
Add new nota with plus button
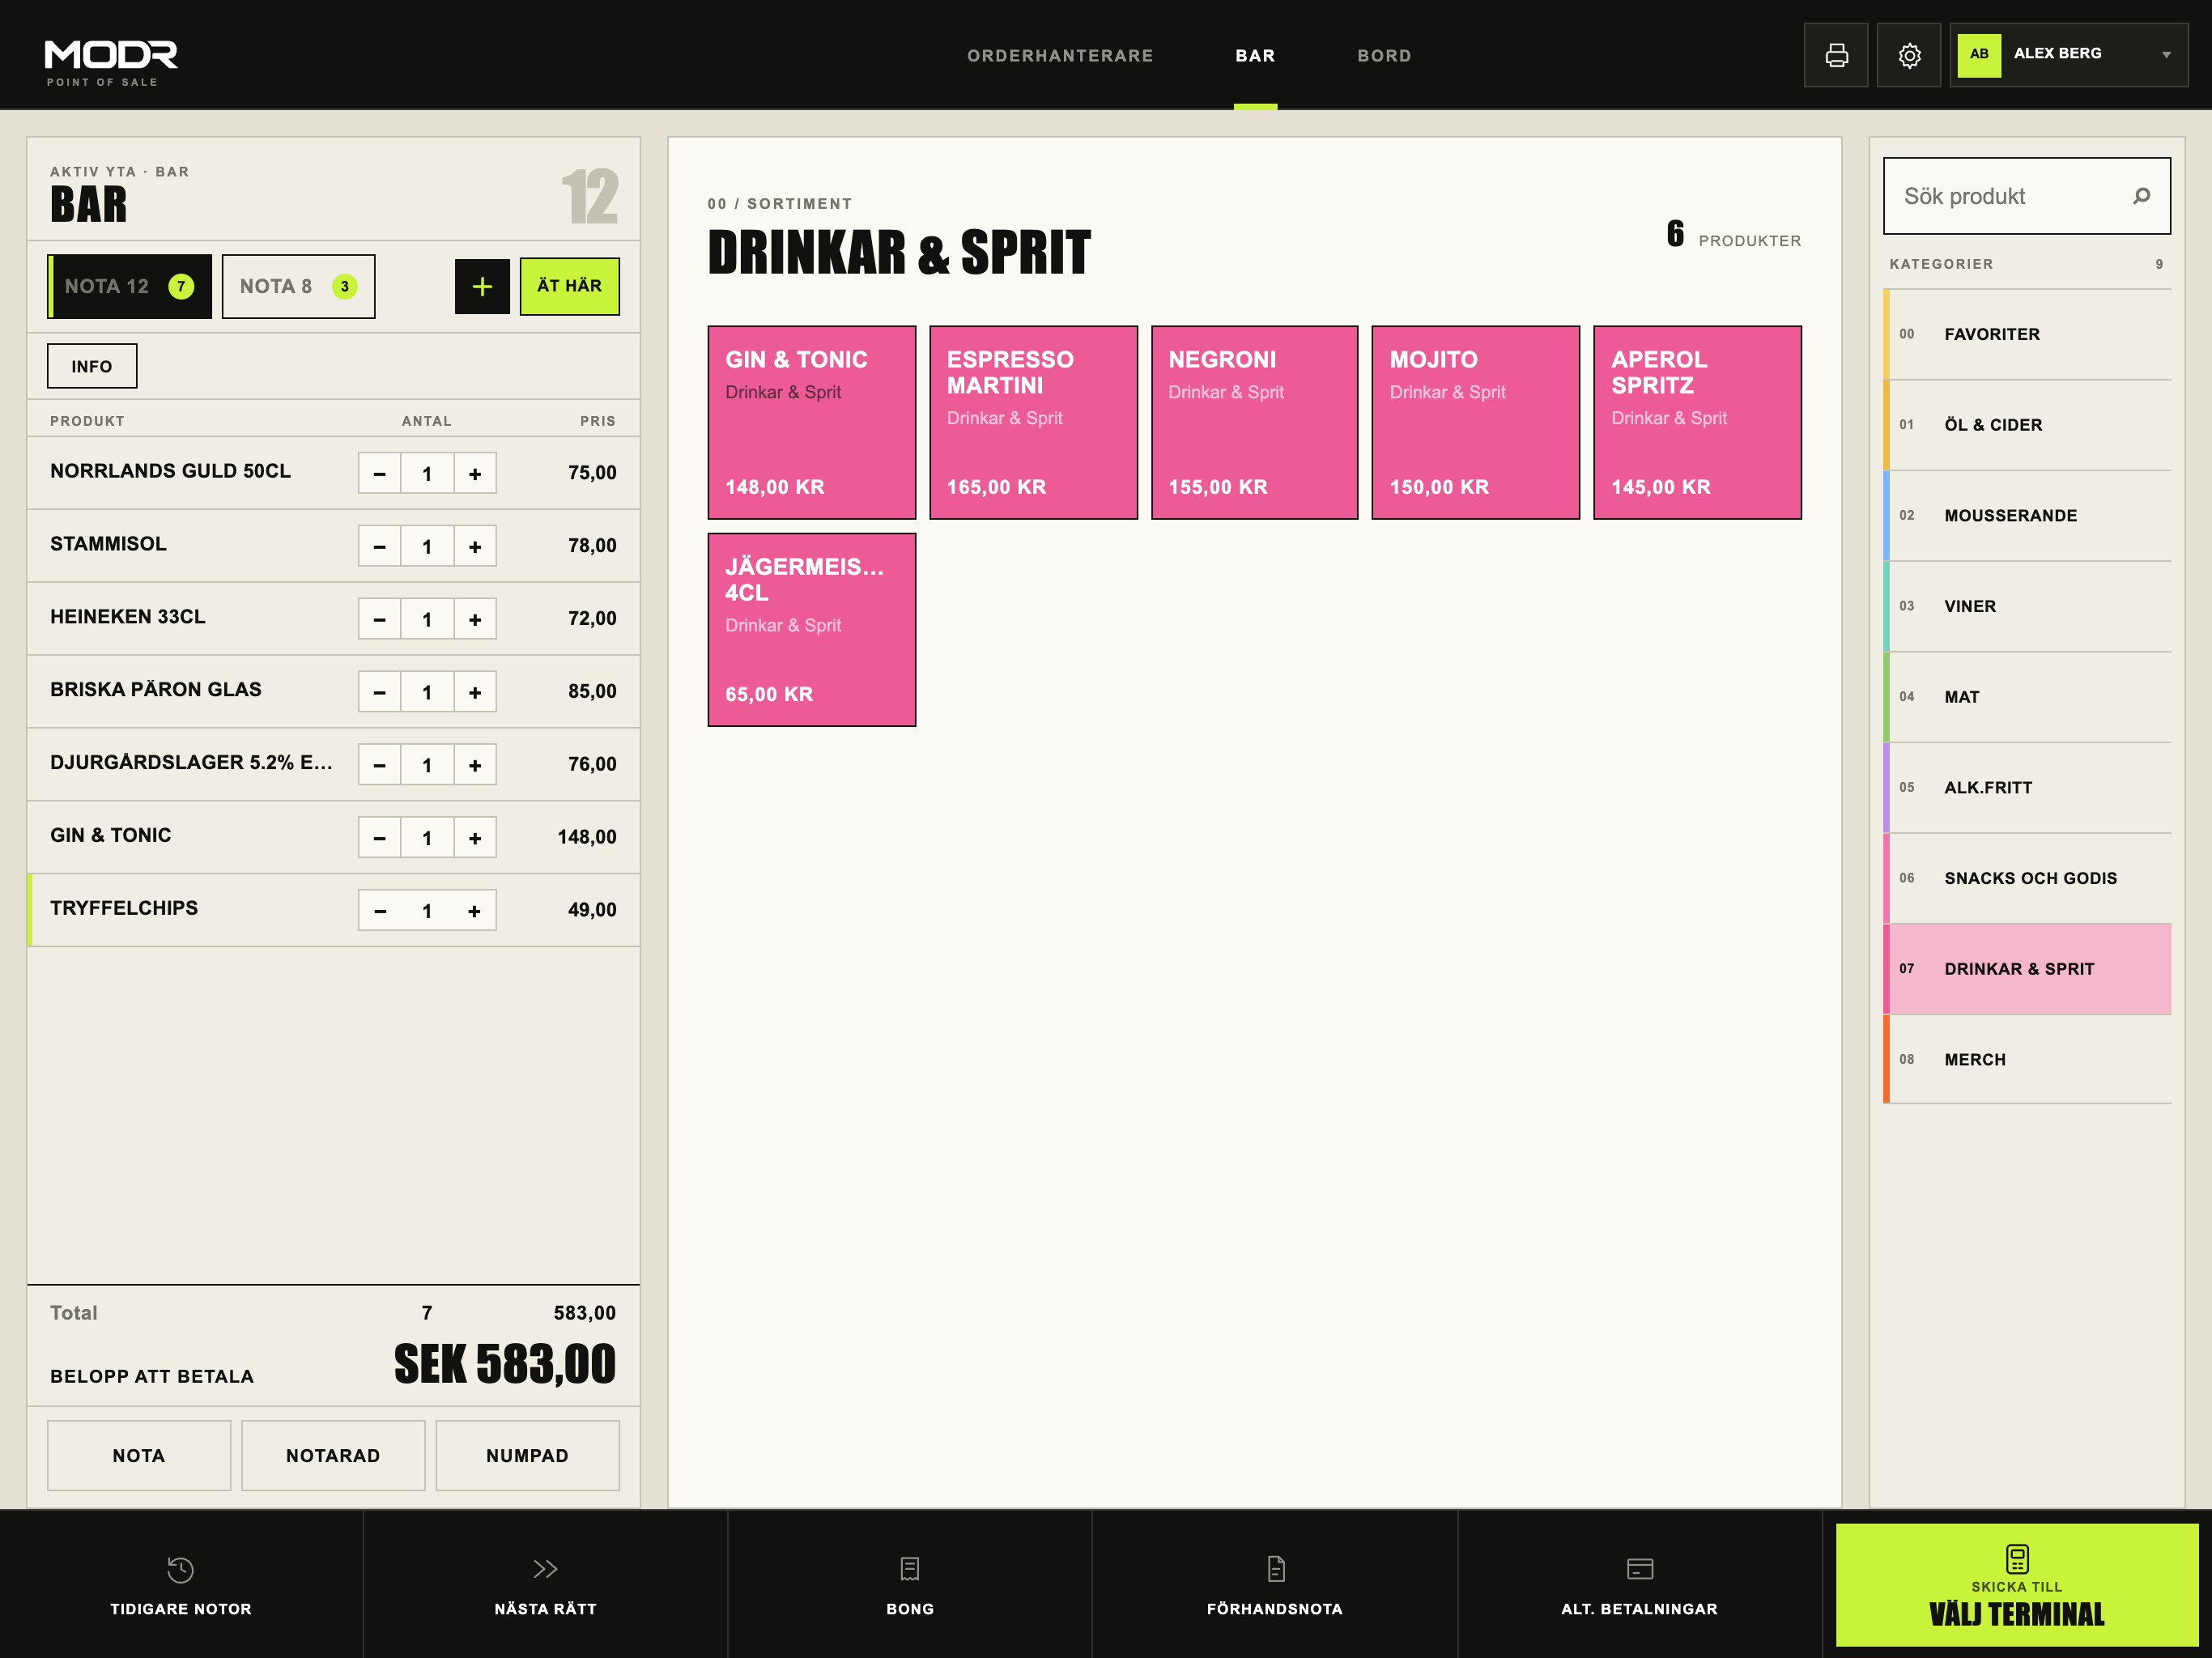coord(482,286)
